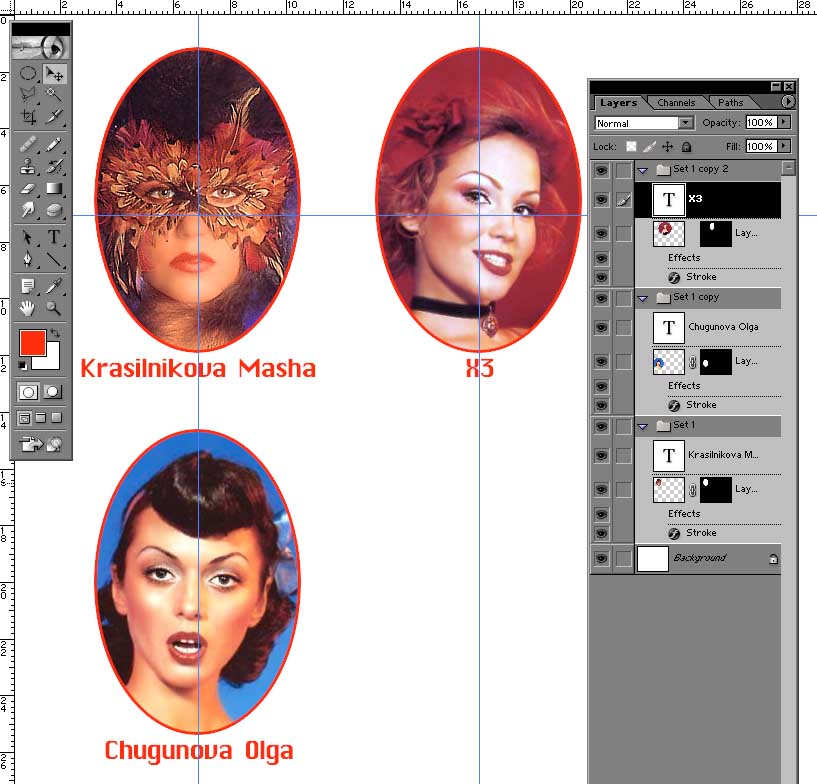Screen dimensions: 817x784
Task: Hide the Krasilnikova M... text layer
Action: tap(601, 456)
